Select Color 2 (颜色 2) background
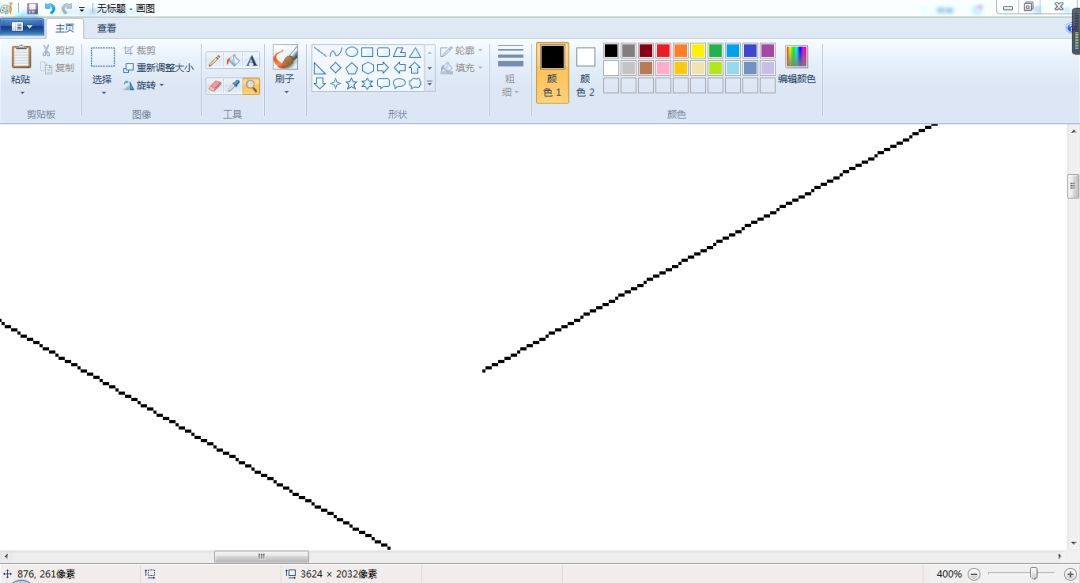 click(x=585, y=72)
